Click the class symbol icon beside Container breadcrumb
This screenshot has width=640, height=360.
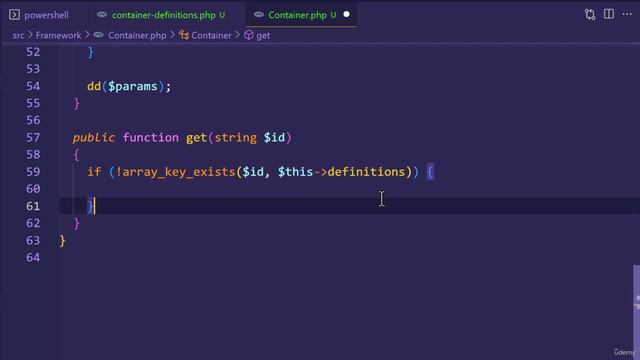[x=184, y=36]
